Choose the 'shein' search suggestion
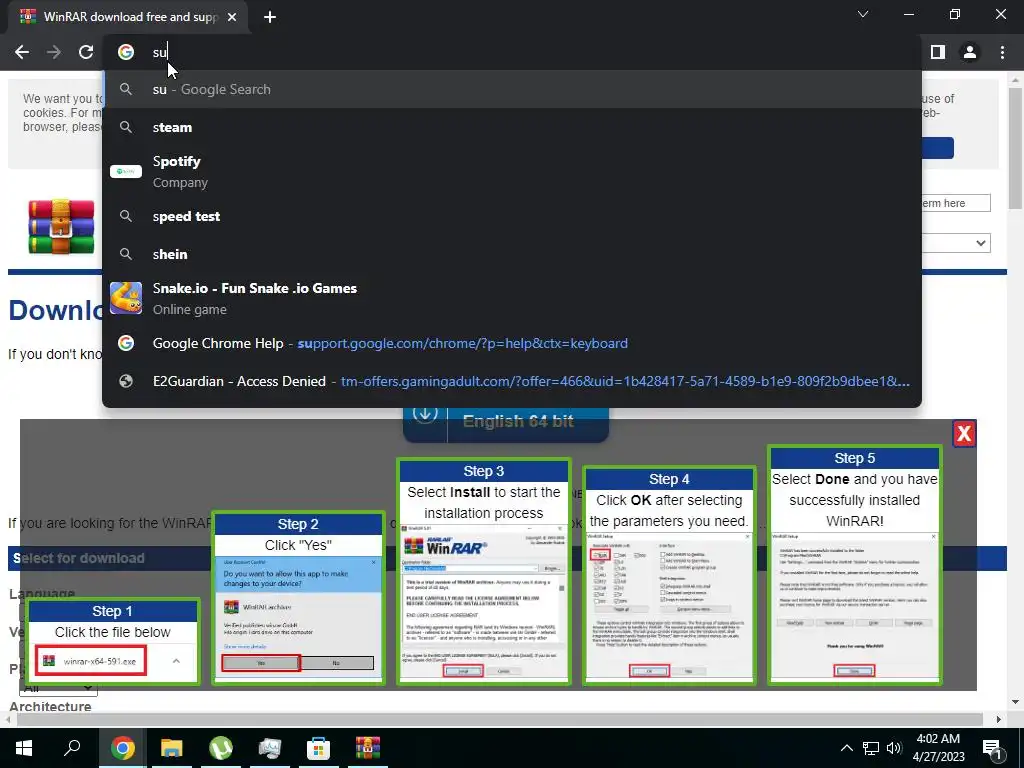The width and height of the screenshot is (1024, 768). [x=512, y=254]
